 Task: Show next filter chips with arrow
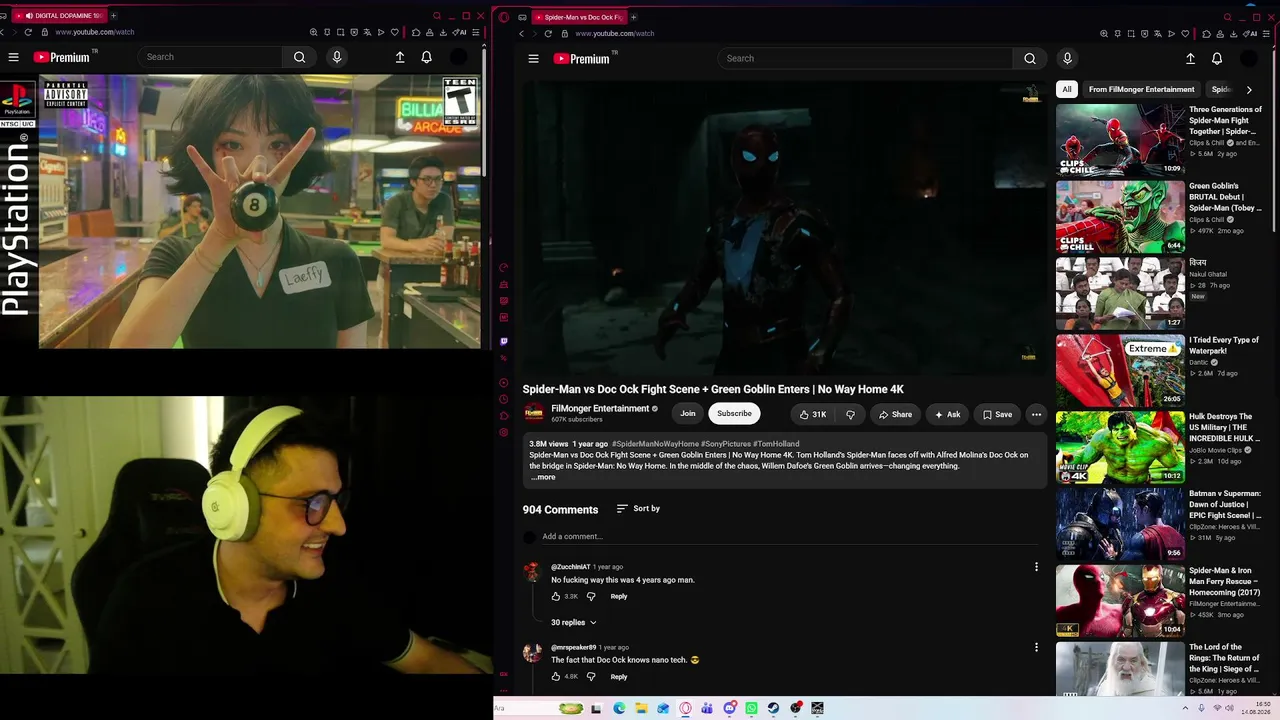pos(1249,90)
